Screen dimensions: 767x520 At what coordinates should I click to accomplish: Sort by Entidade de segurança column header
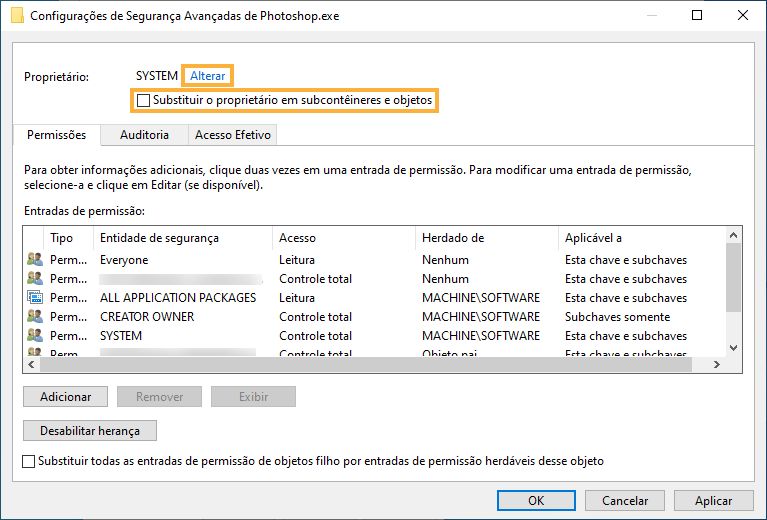(x=183, y=238)
